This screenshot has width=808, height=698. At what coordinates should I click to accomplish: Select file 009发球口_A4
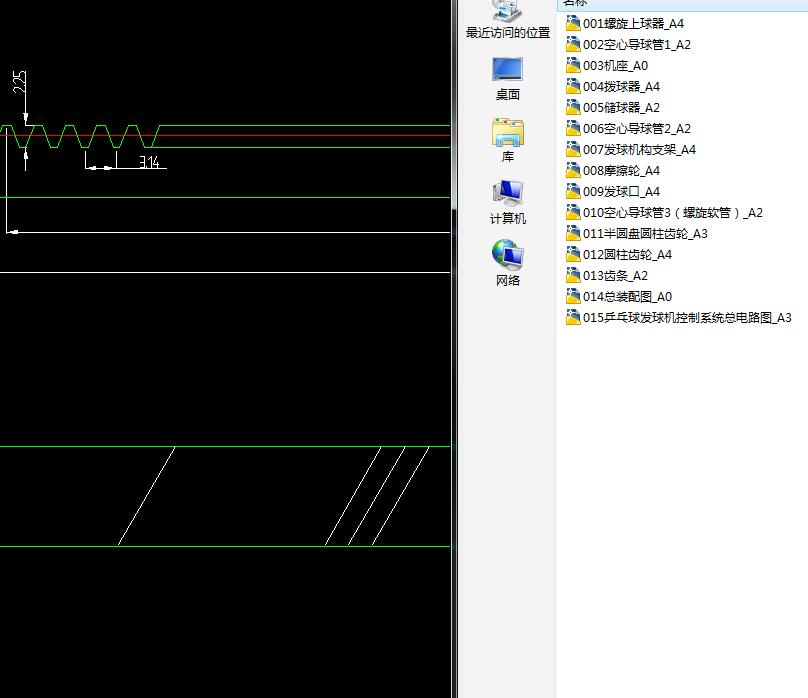click(x=613, y=192)
